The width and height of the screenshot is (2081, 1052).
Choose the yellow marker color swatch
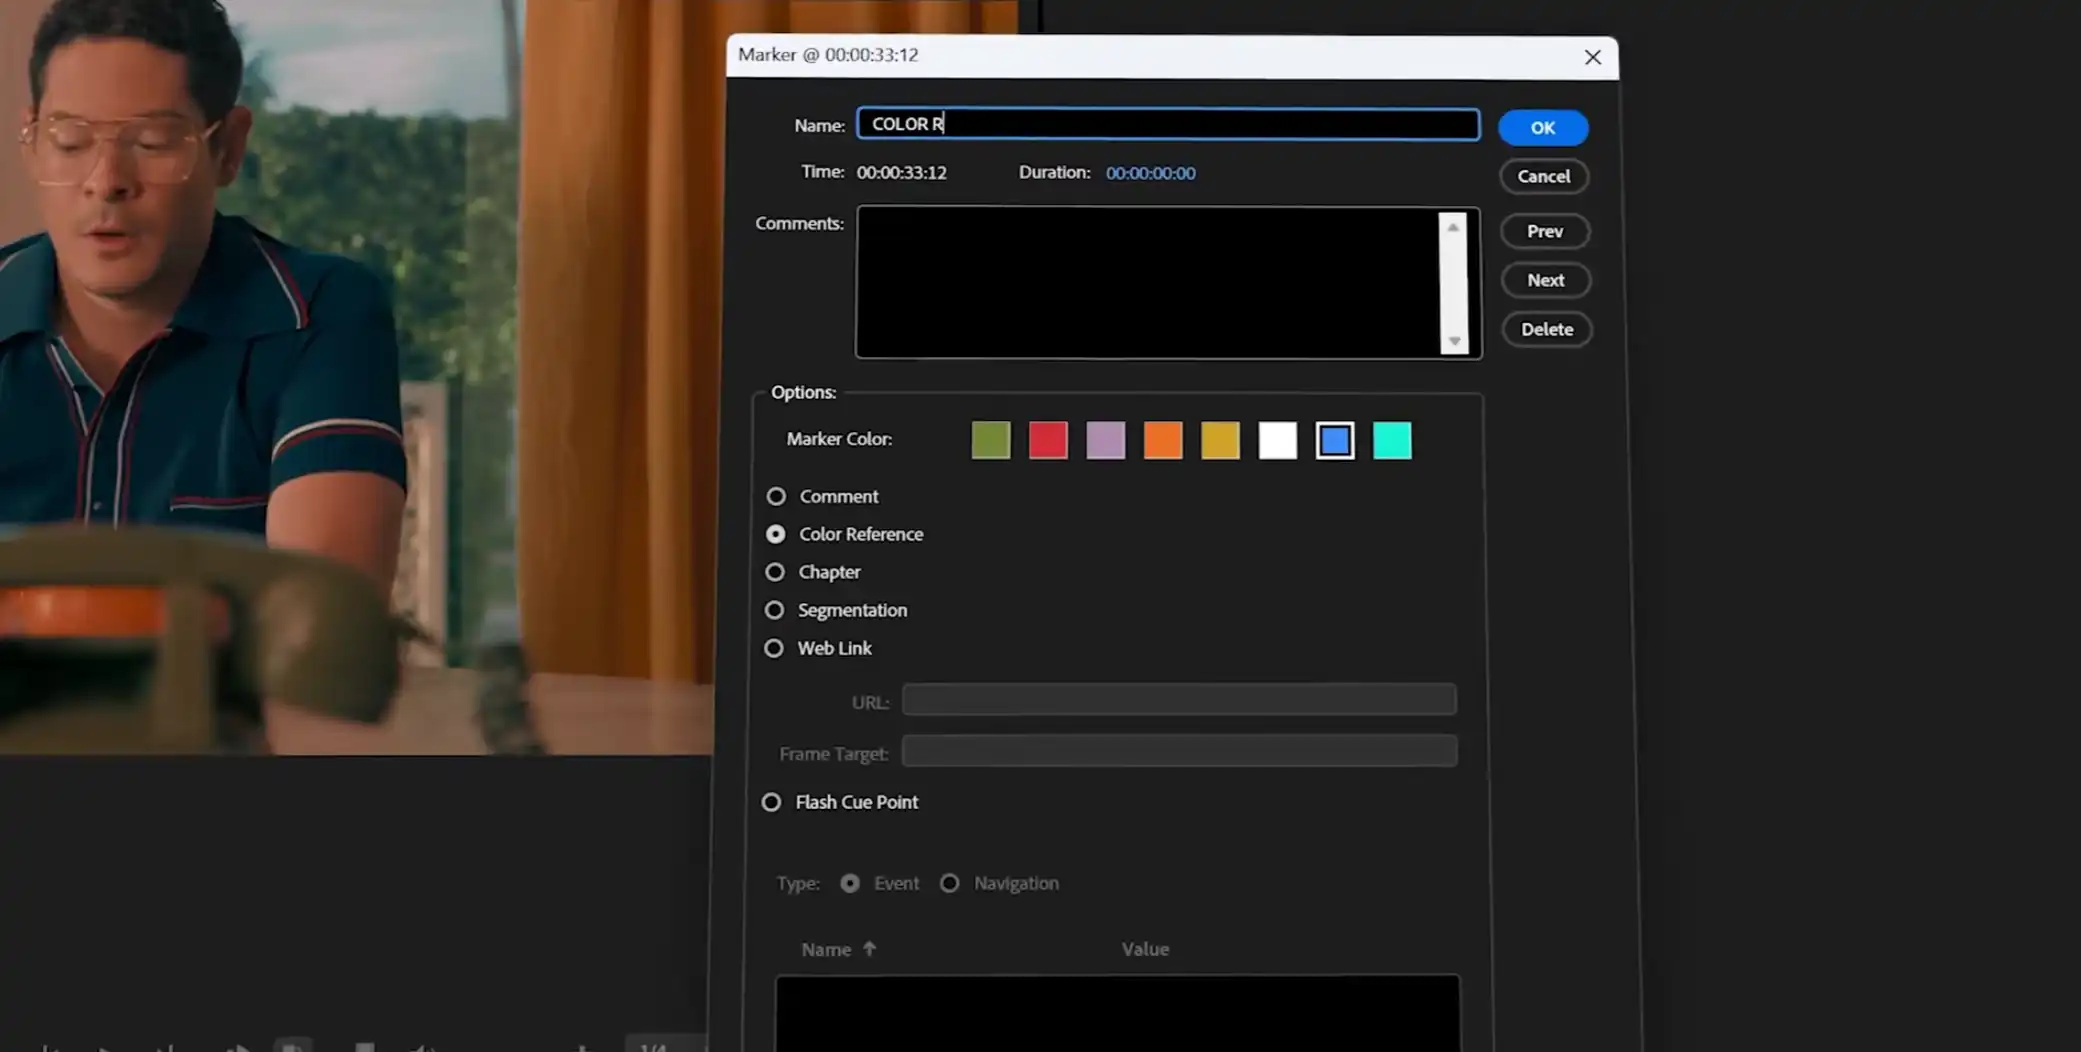[x=1220, y=440]
